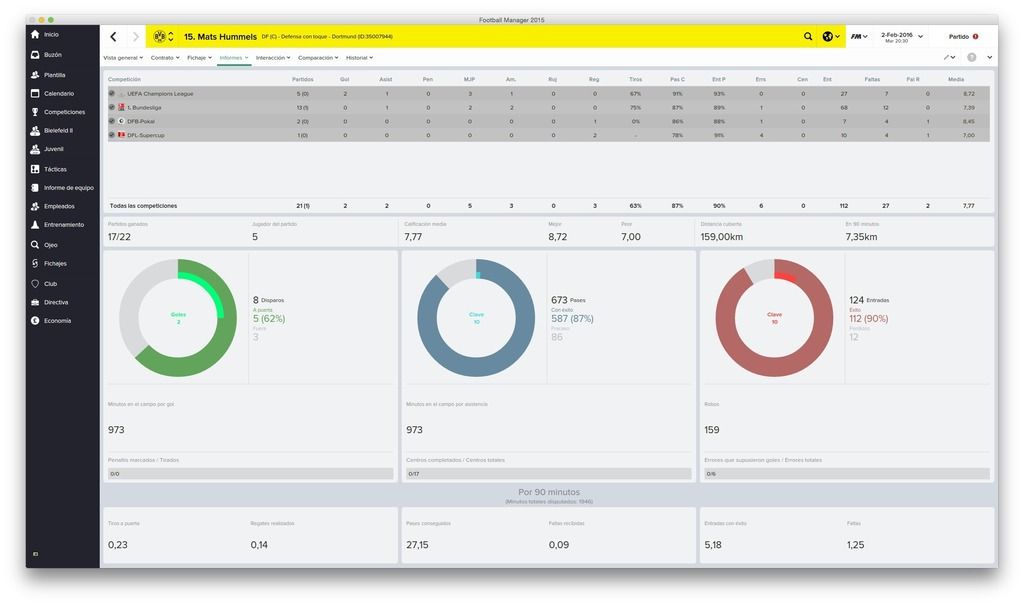The image size is (1024, 605).
Task: Click the DFL-Supercup competition logo
Action: [121, 135]
